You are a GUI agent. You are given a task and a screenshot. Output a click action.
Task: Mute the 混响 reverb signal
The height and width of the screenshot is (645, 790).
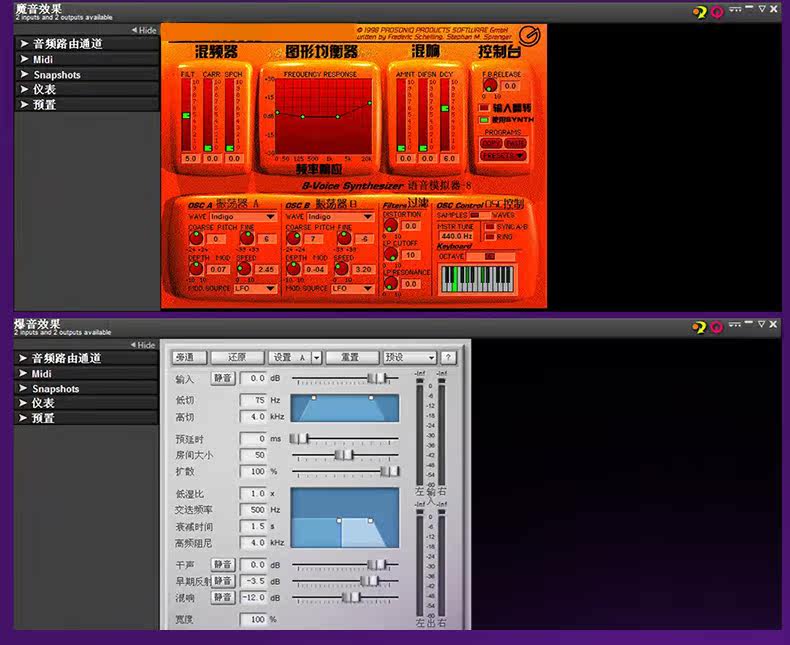click(x=223, y=597)
